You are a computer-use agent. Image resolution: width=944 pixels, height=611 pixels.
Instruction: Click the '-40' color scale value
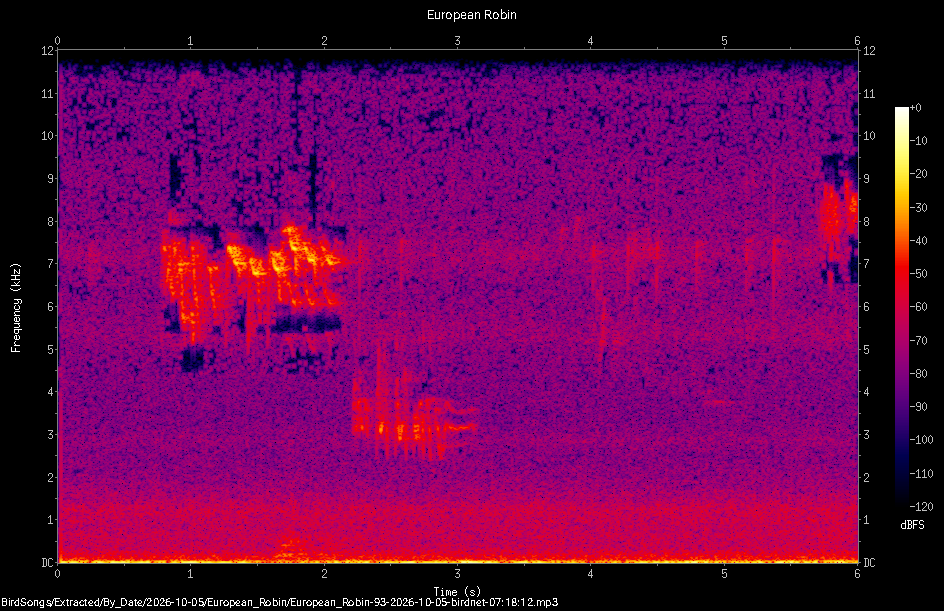(919, 241)
